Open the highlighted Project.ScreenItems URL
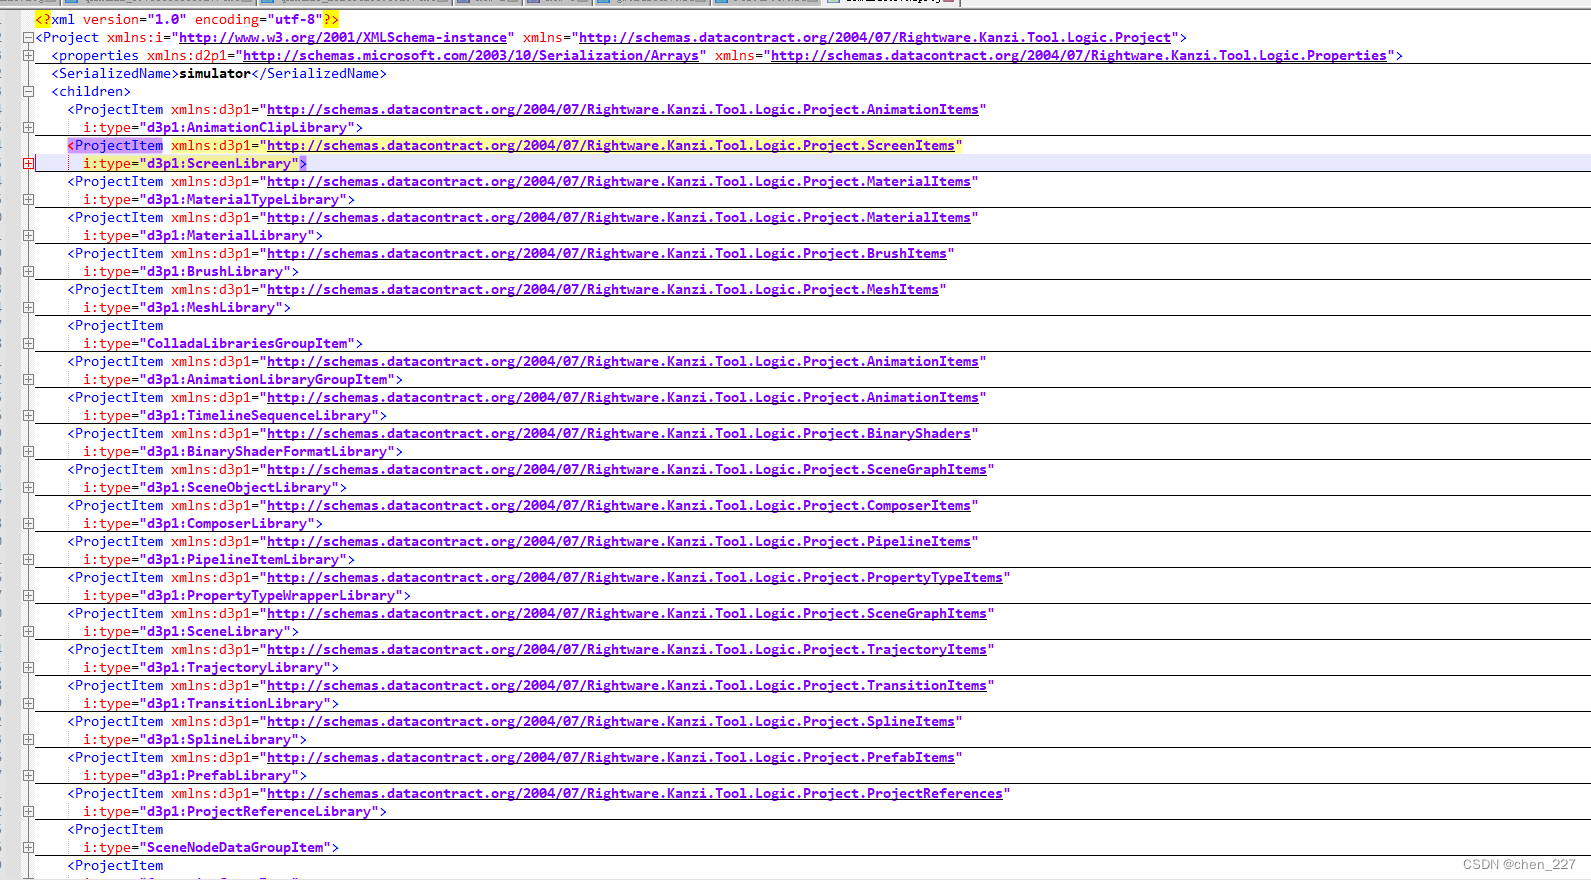 coord(611,146)
